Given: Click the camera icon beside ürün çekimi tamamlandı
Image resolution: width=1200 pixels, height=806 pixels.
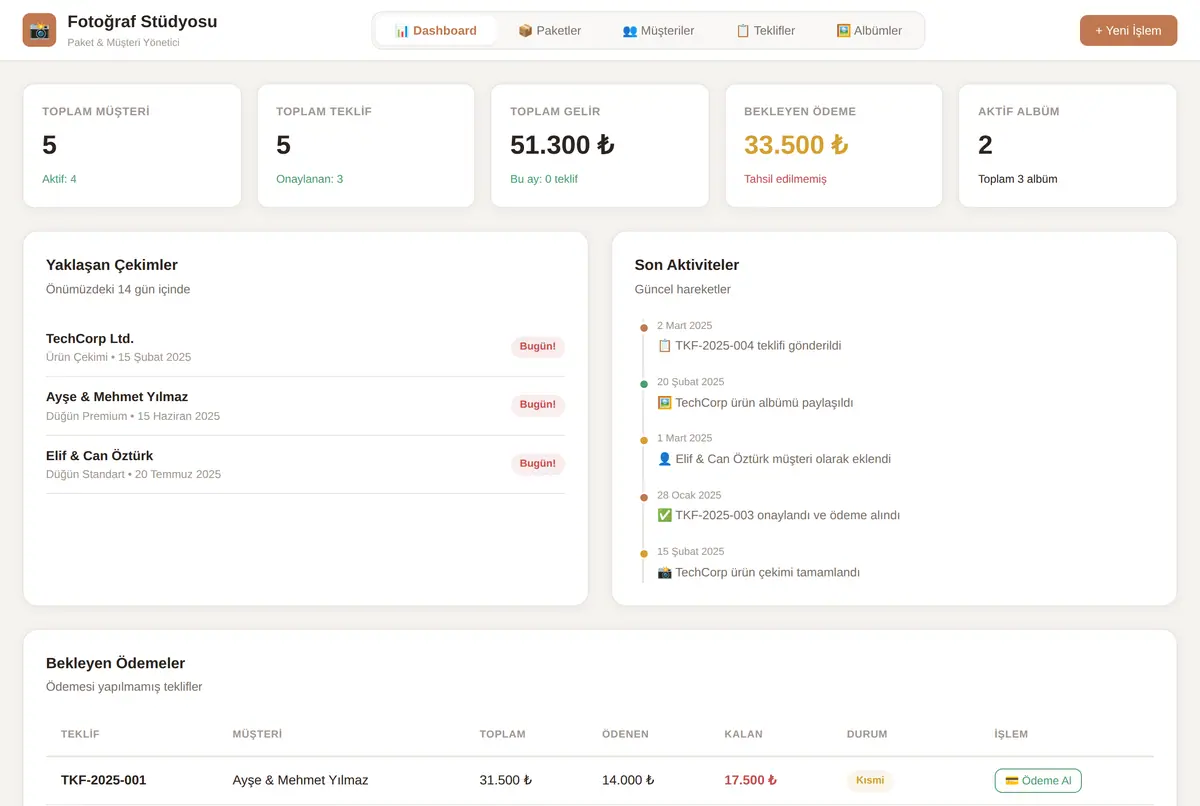Looking at the screenshot, I should pyautogui.click(x=664, y=573).
